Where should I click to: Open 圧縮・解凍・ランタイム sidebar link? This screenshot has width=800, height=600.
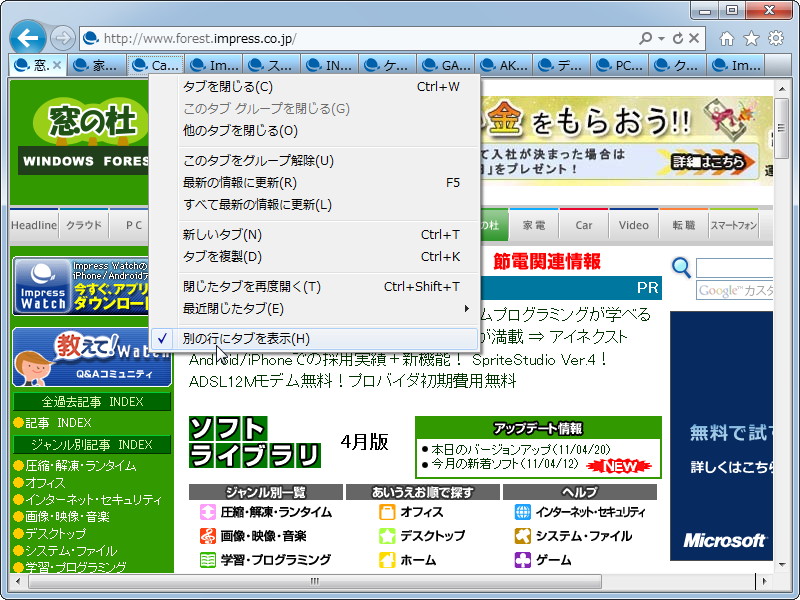point(81,466)
